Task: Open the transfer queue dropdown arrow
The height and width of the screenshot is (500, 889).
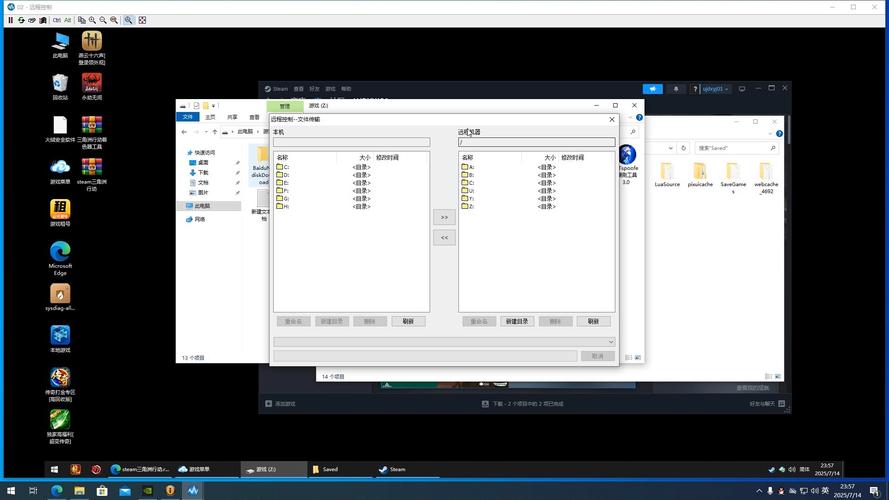Action: coord(611,342)
